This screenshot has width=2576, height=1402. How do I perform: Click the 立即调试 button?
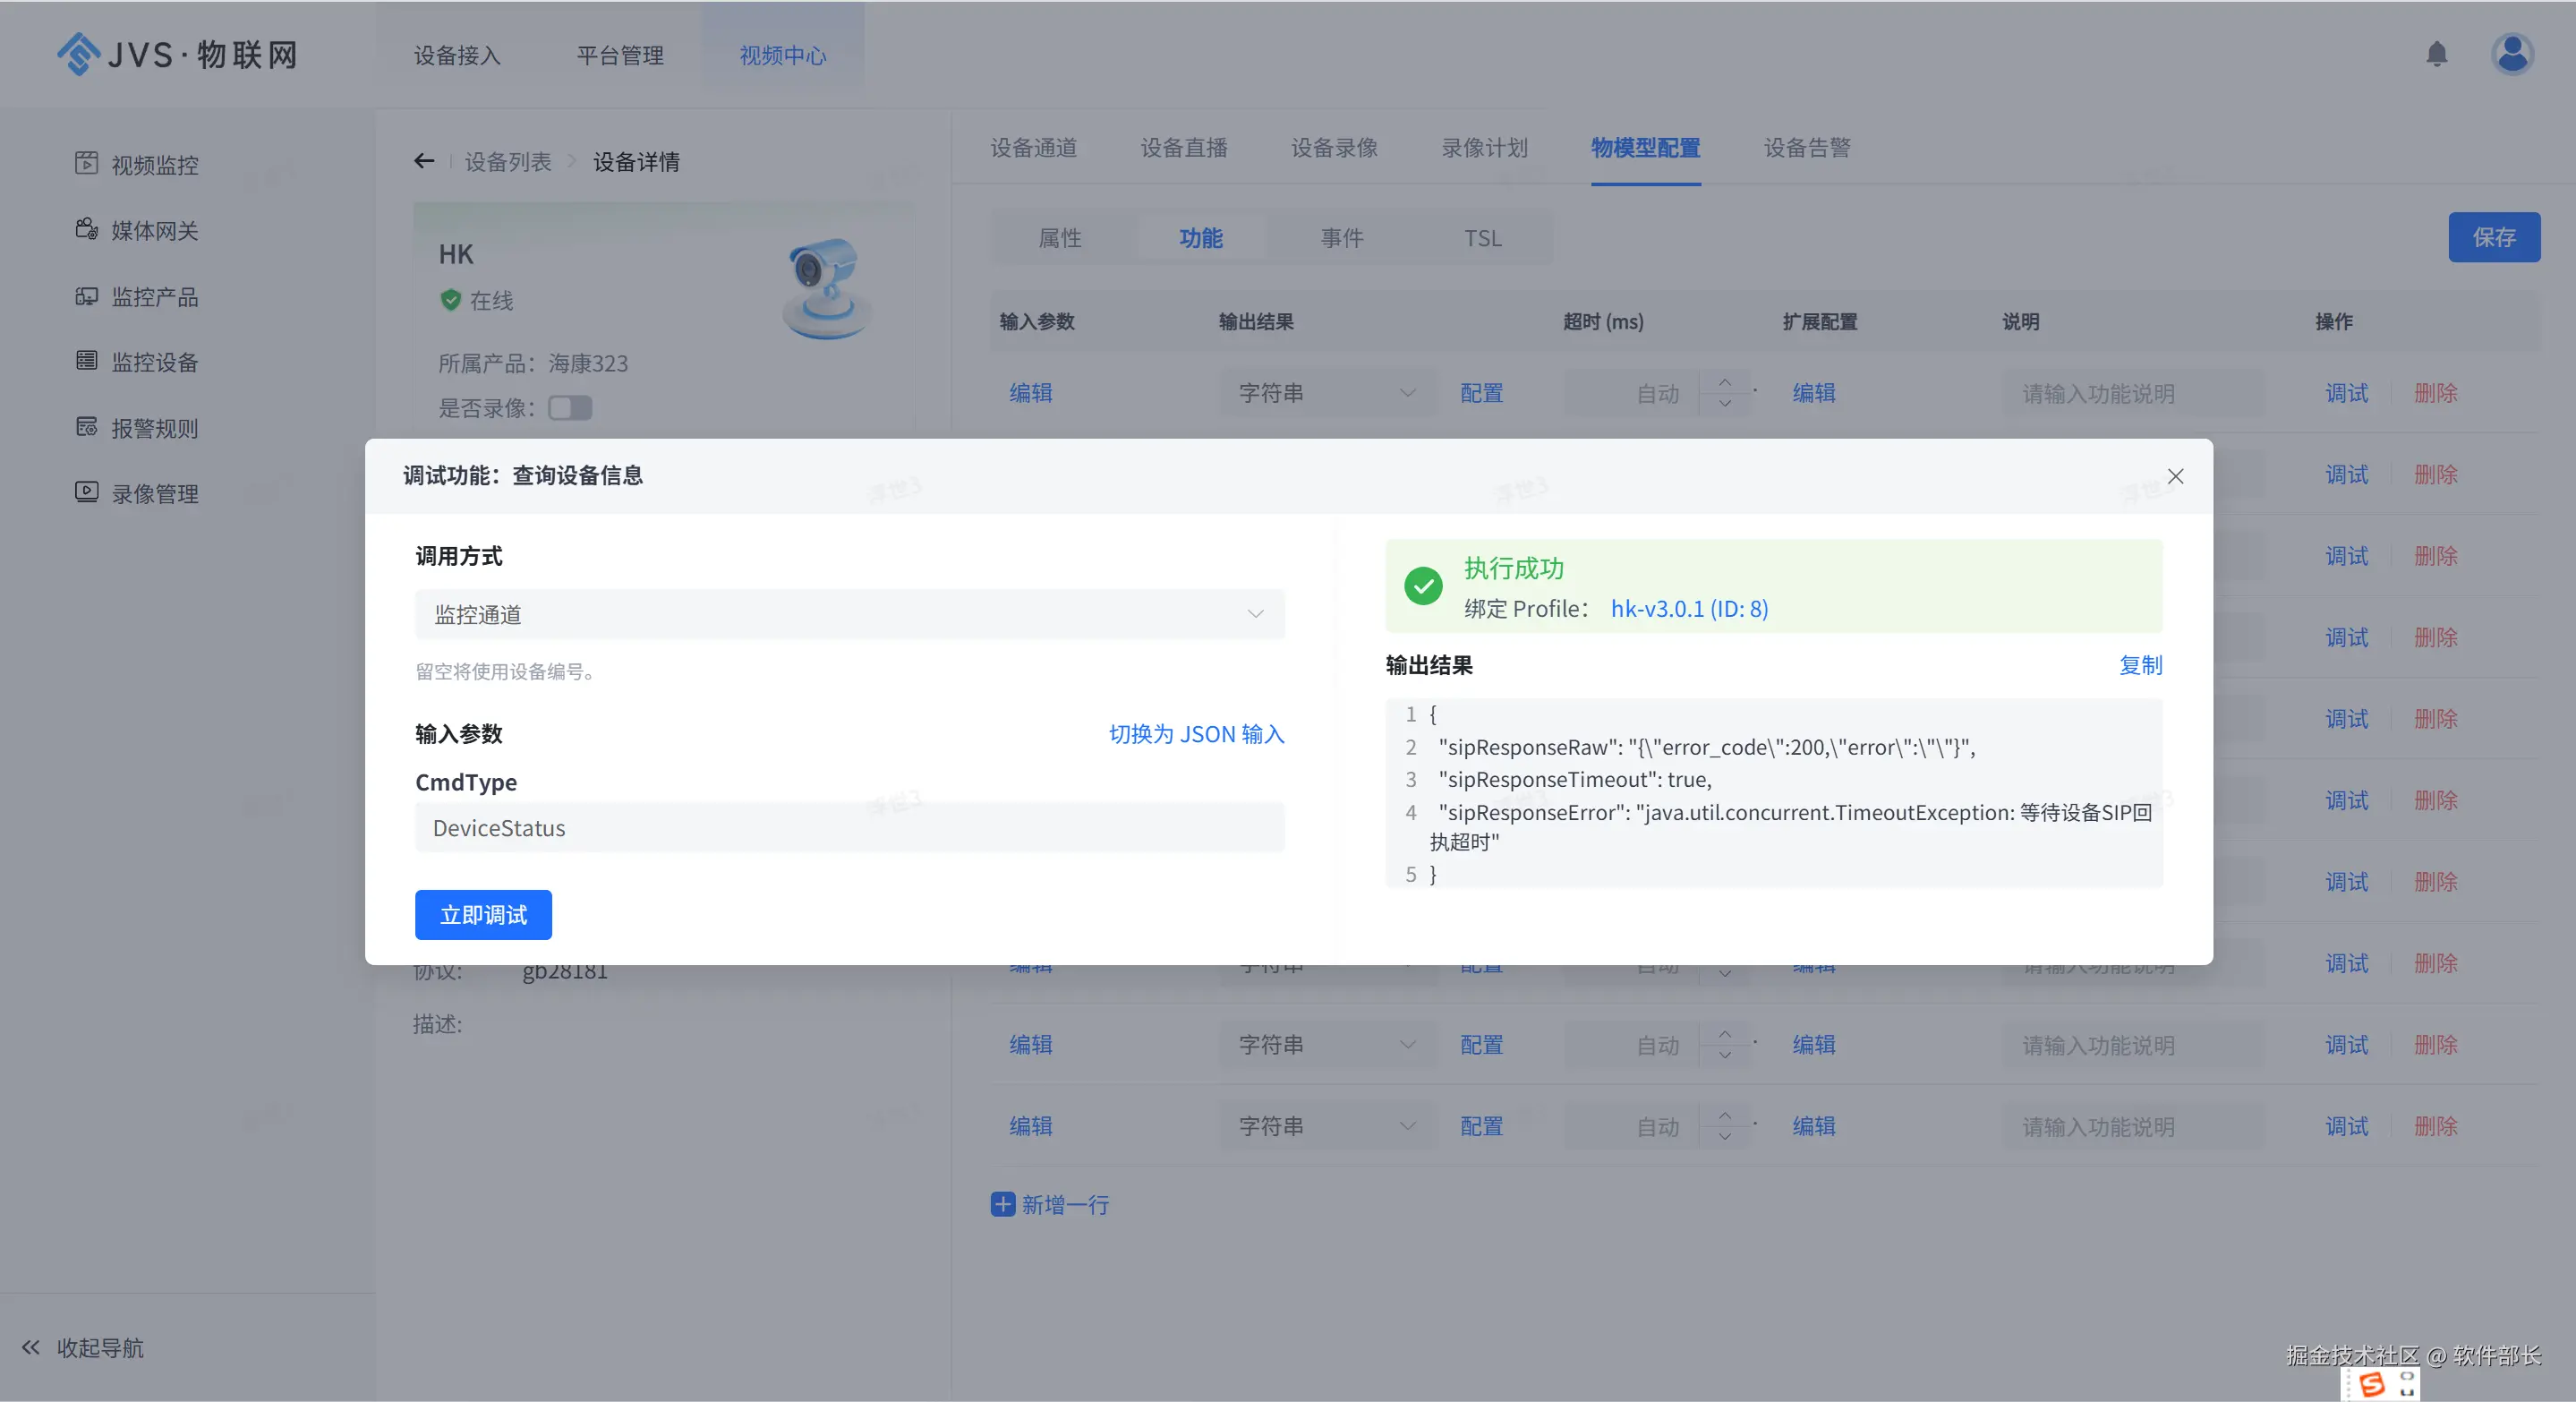tap(483, 915)
